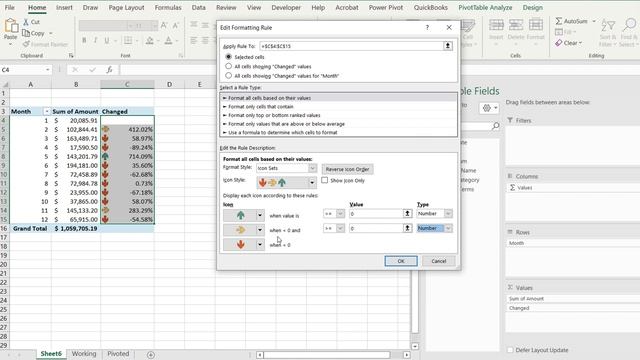Open the Name Box dropdown arrow

[x=47, y=70]
